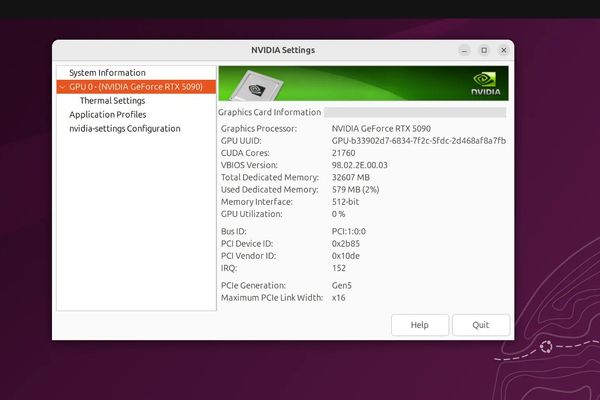Click the CUDA Cores label
The height and width of the screenshot is (400, 600).
(245, 153)
